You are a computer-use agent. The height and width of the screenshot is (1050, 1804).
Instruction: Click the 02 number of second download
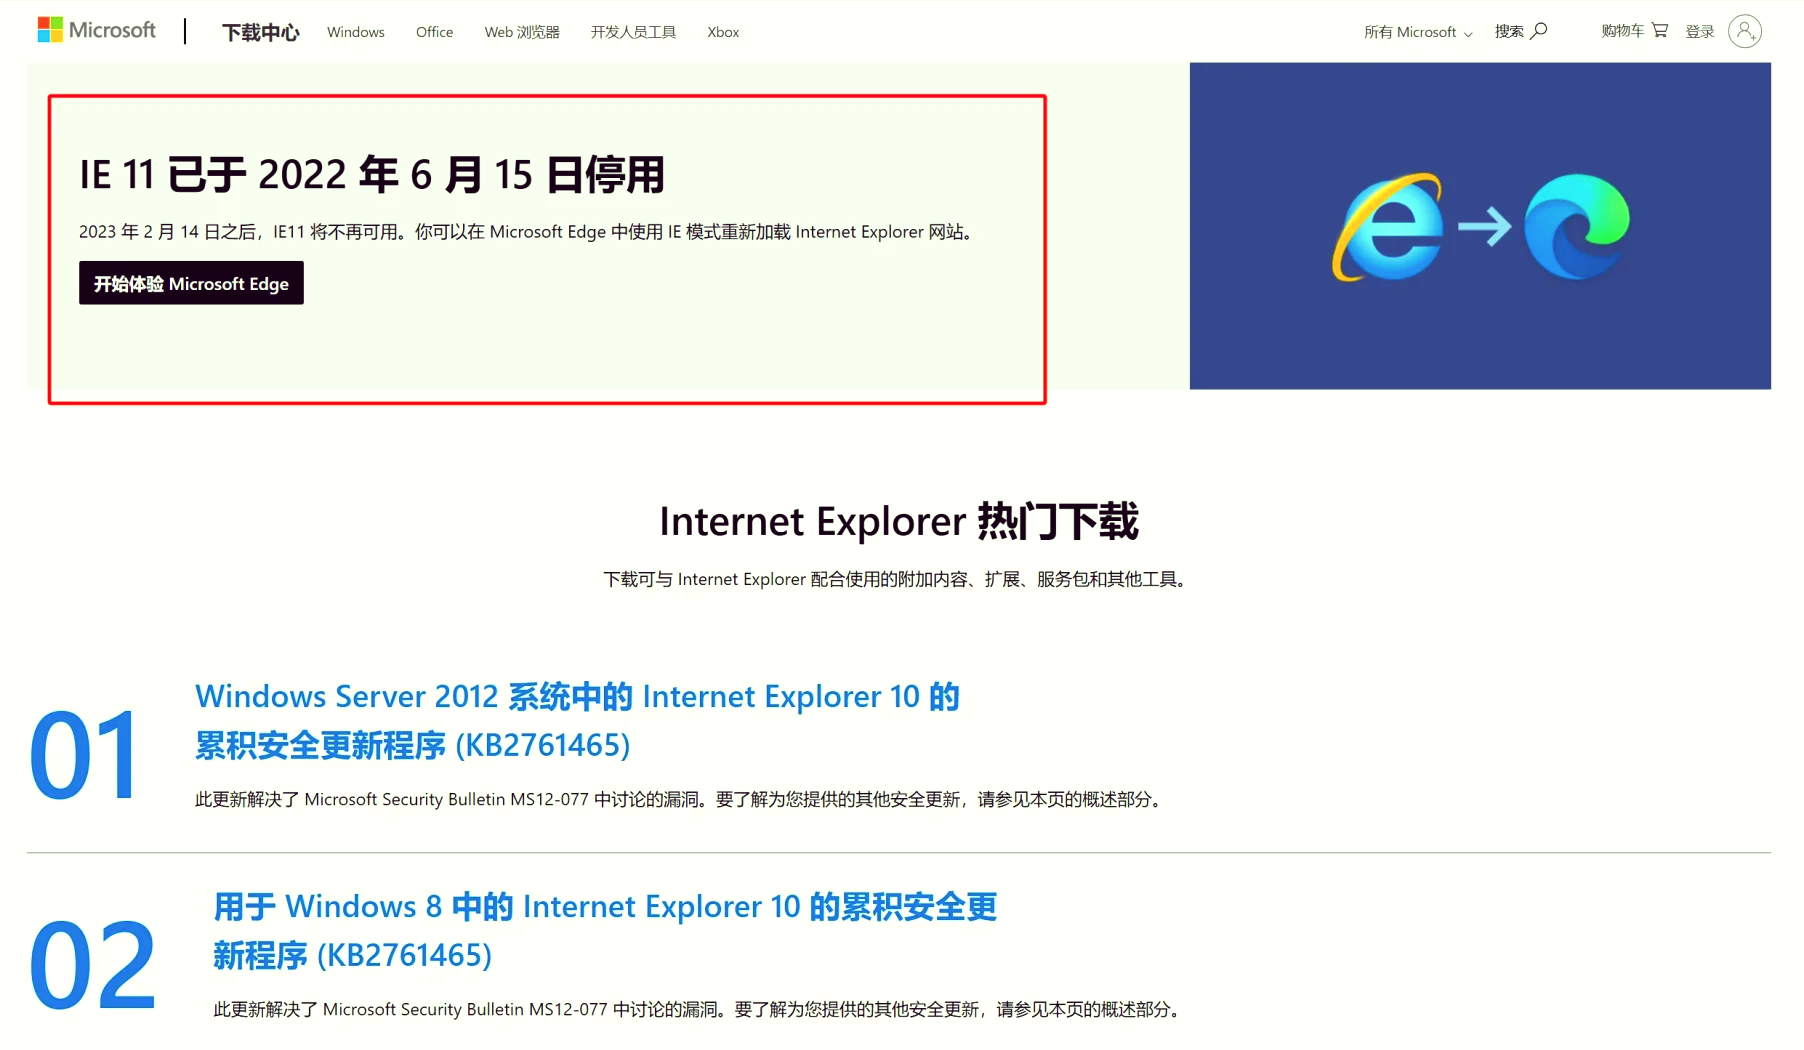click(92, 966)
